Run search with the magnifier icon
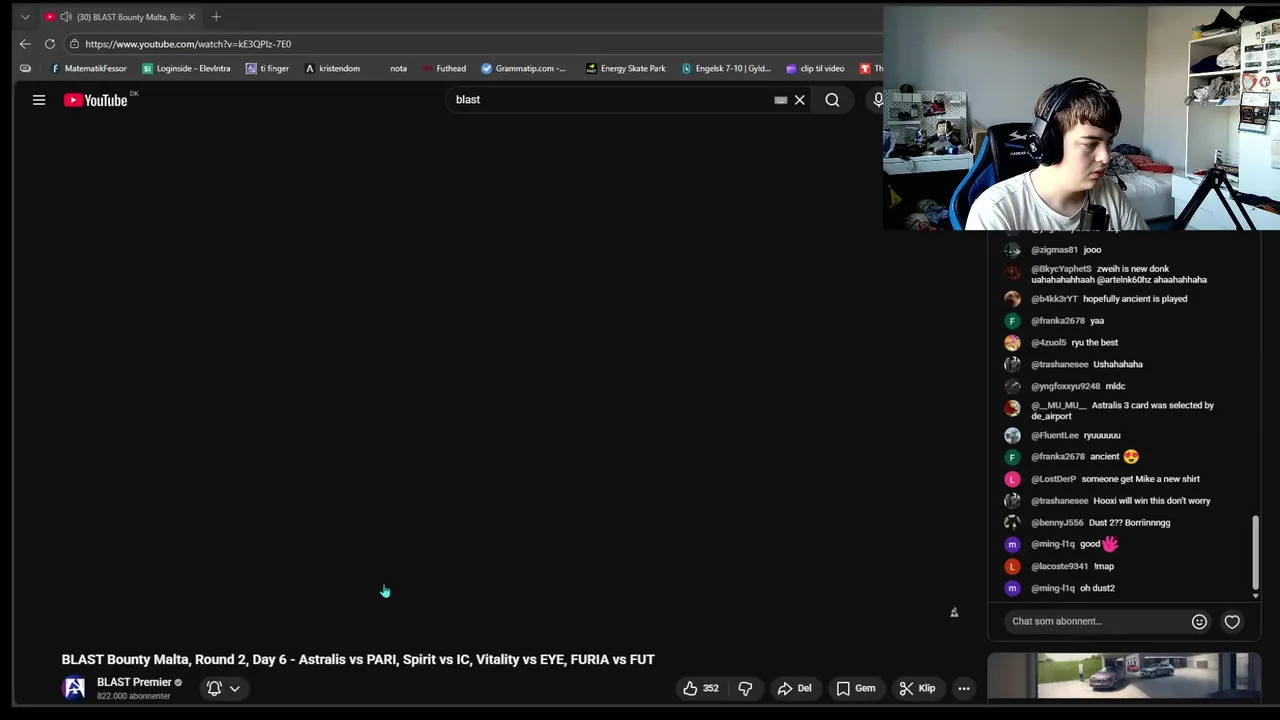The image size is (1280, 720). tap(832, 100)
